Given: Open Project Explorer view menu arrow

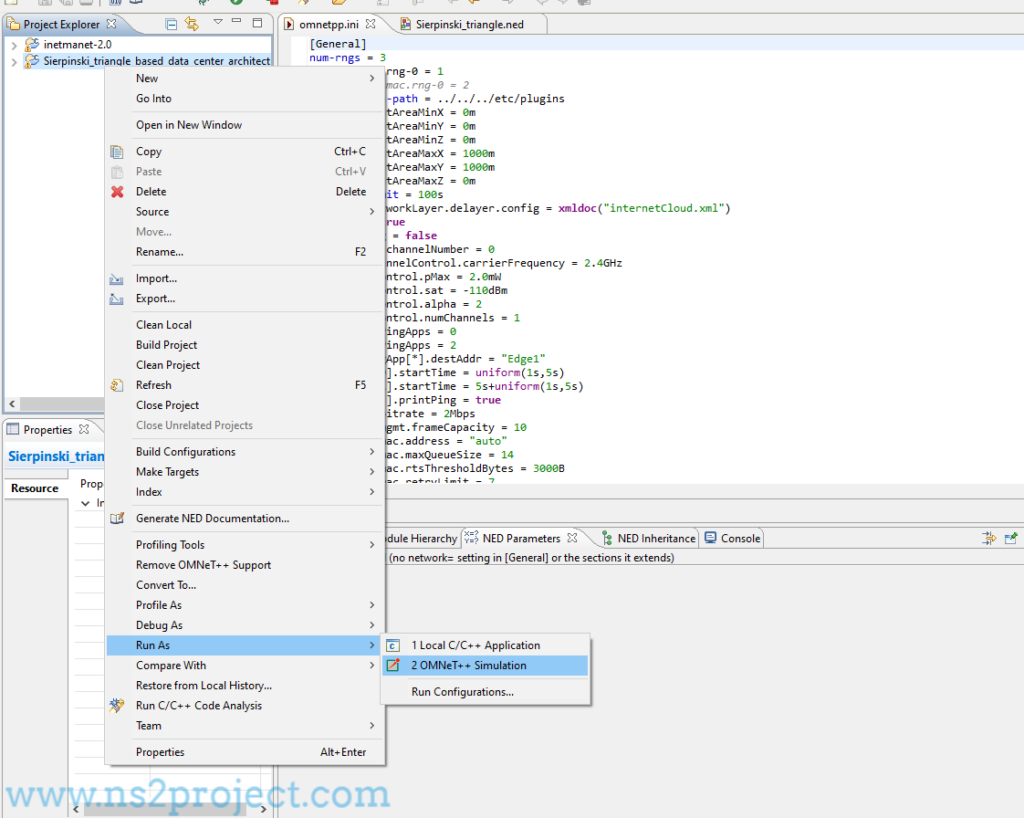Looking at the screenshot, I should coord(218,22).
